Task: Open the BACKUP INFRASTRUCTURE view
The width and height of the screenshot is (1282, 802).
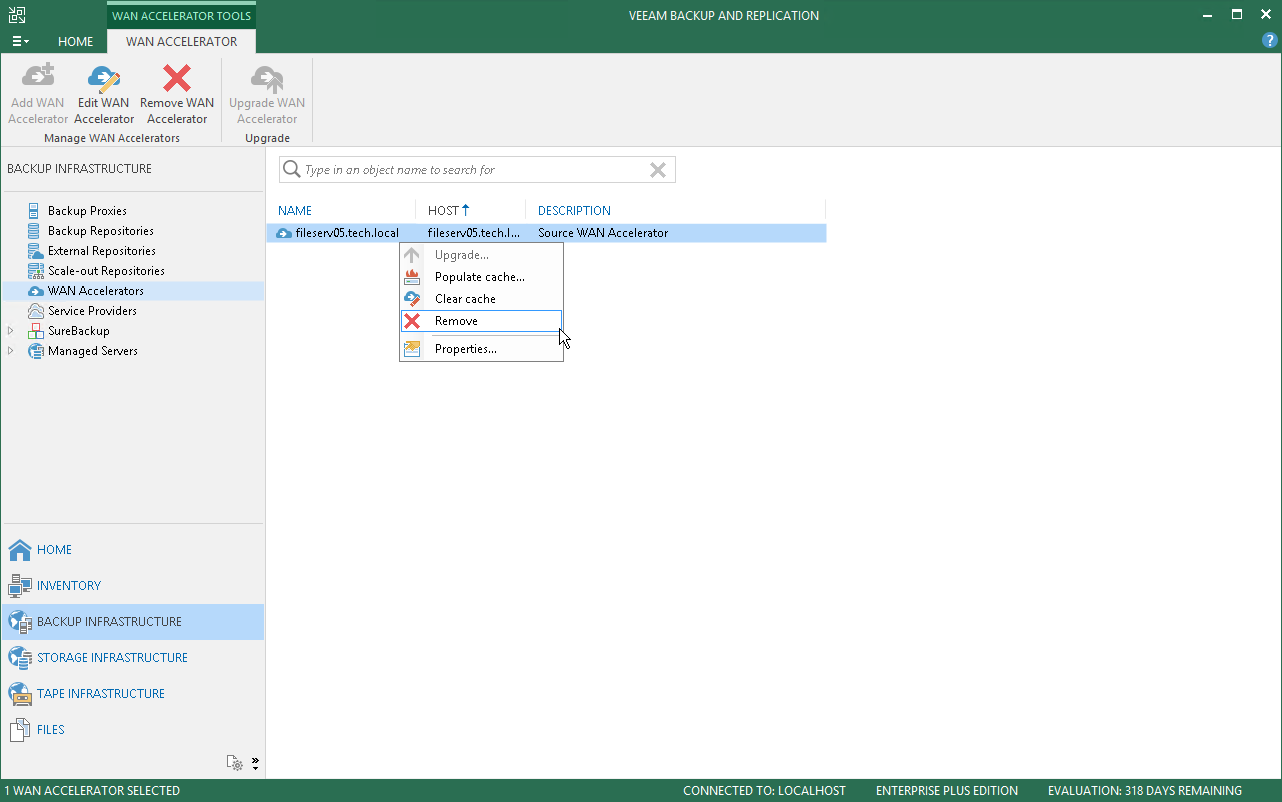Action: tap(133, 622)
